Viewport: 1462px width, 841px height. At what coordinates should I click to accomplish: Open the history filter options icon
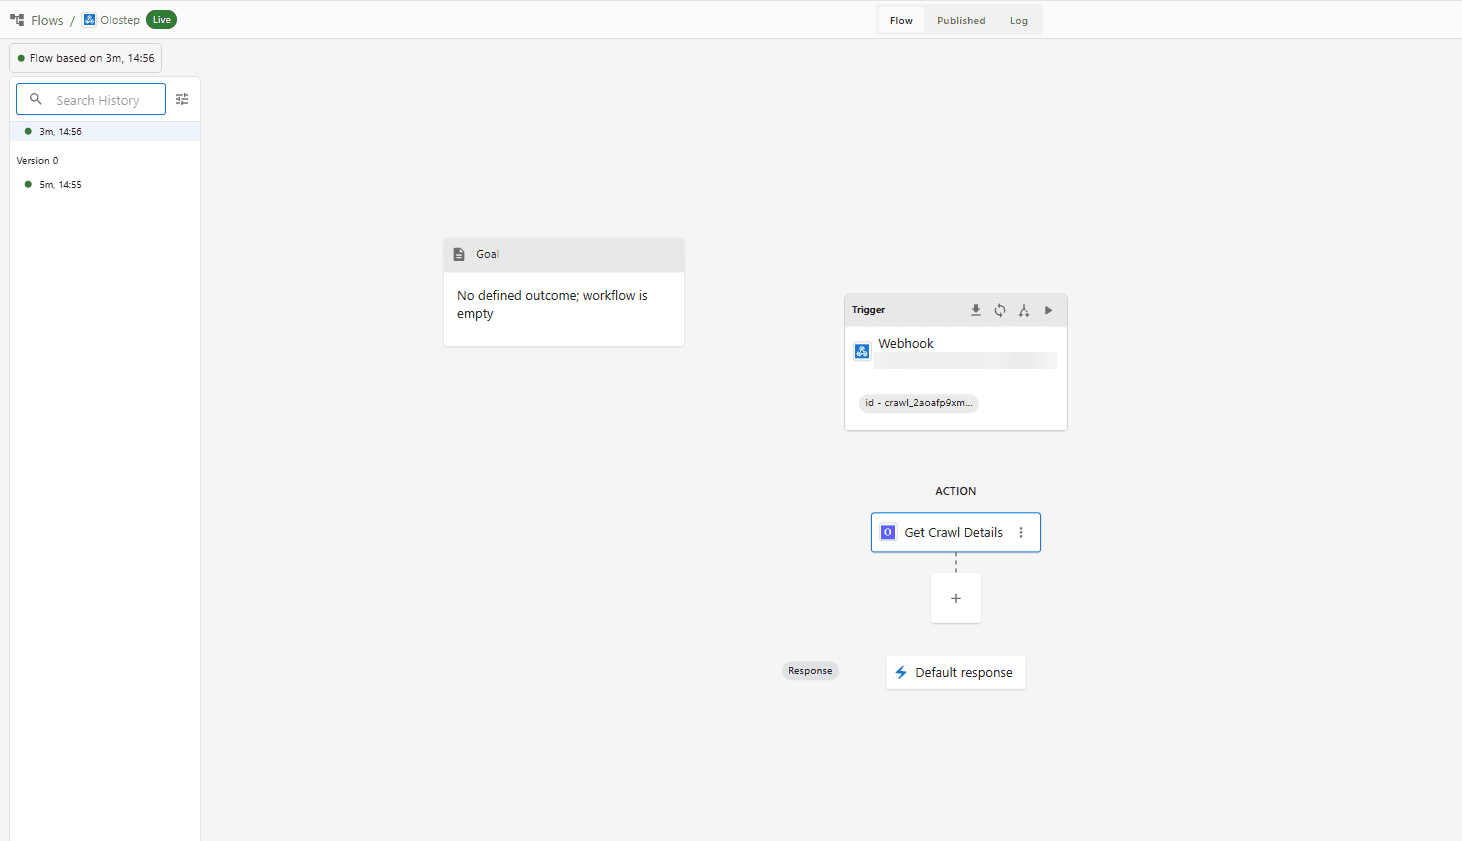pos(182,99)
